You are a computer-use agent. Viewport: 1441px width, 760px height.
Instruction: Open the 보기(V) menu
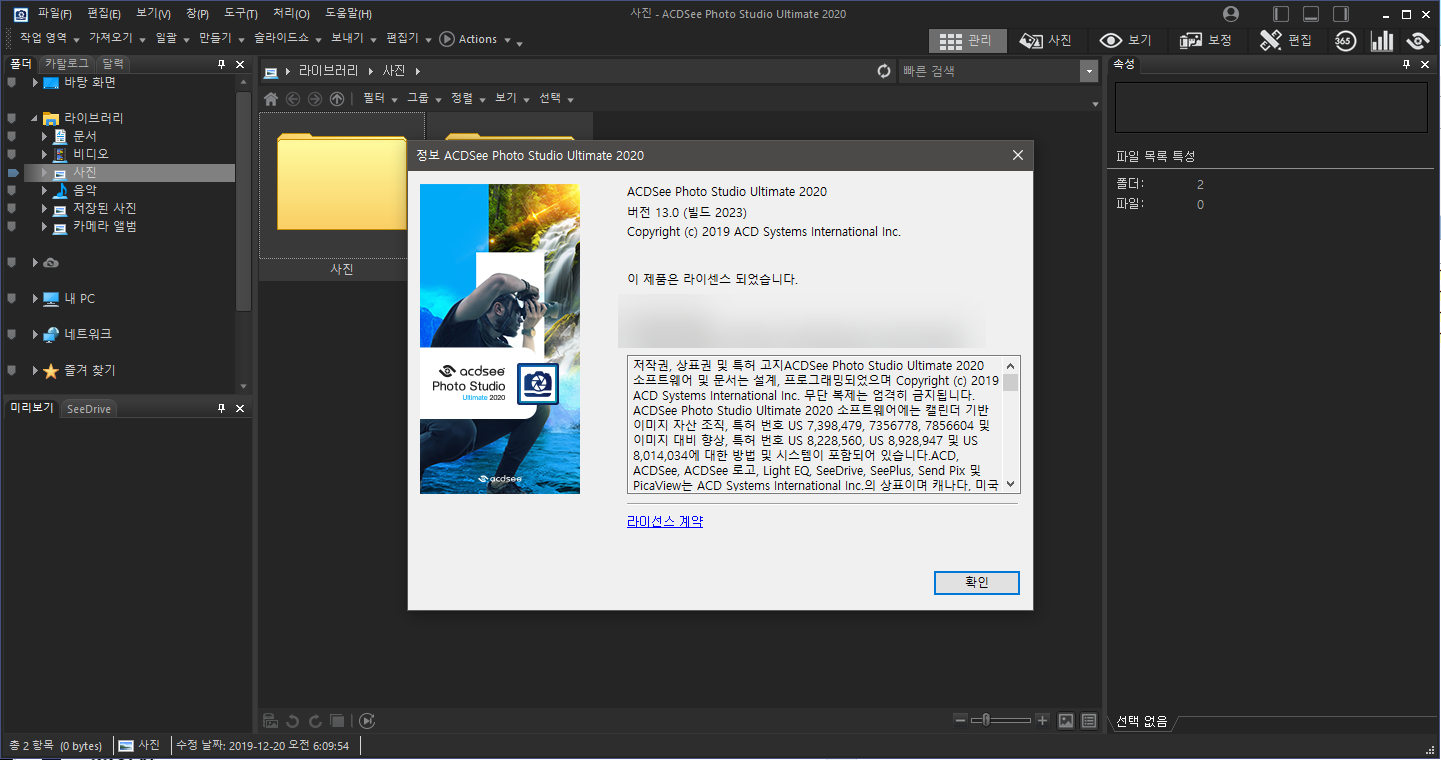[x=153, y=14]
